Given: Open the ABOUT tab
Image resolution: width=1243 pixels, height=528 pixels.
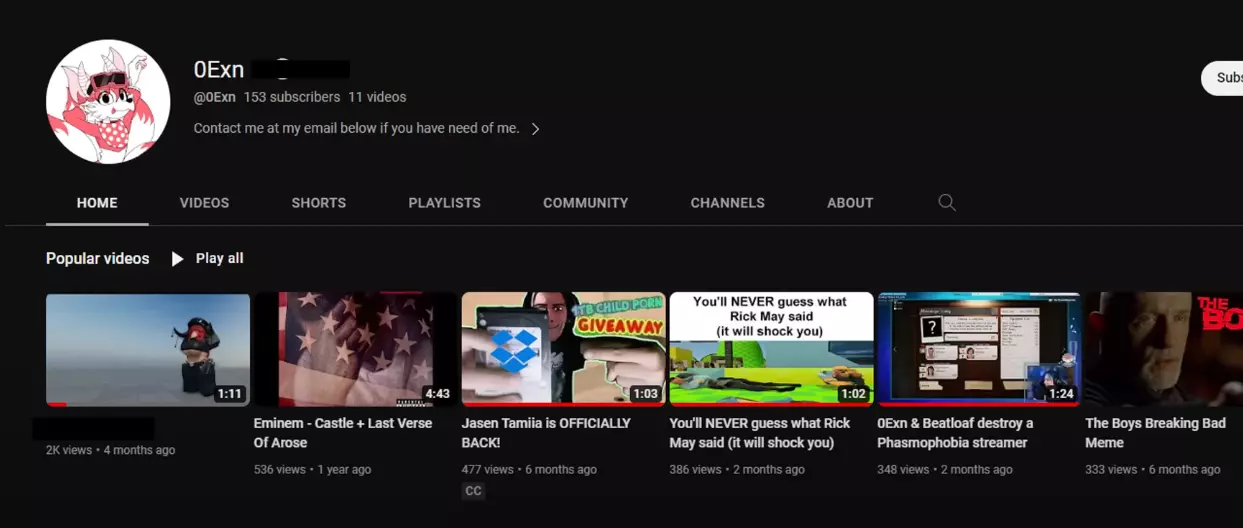Looking at the screenshot, I should click(x=850, y=203).
